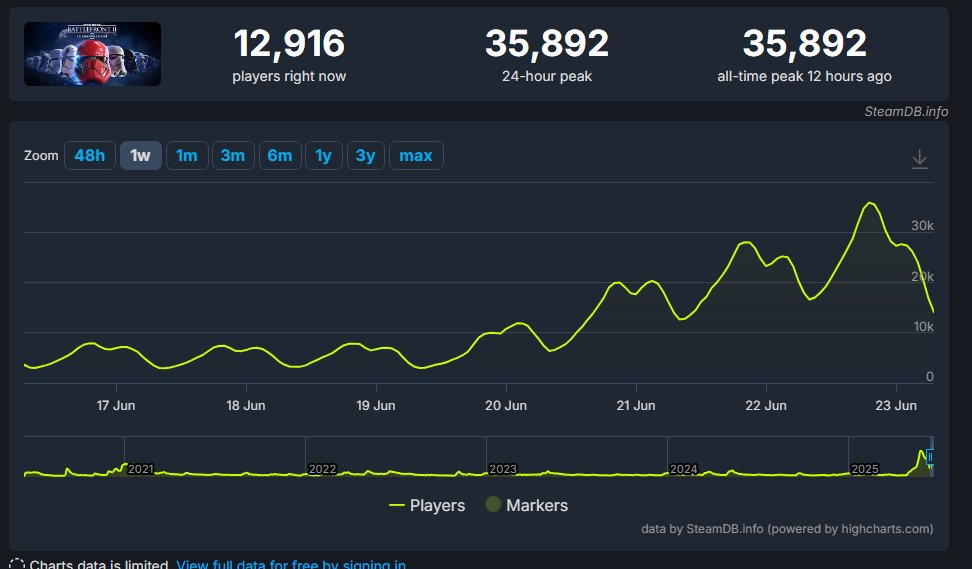Click the 10k y-axis label
Viewport: 972px width, 569px height.
924,327
